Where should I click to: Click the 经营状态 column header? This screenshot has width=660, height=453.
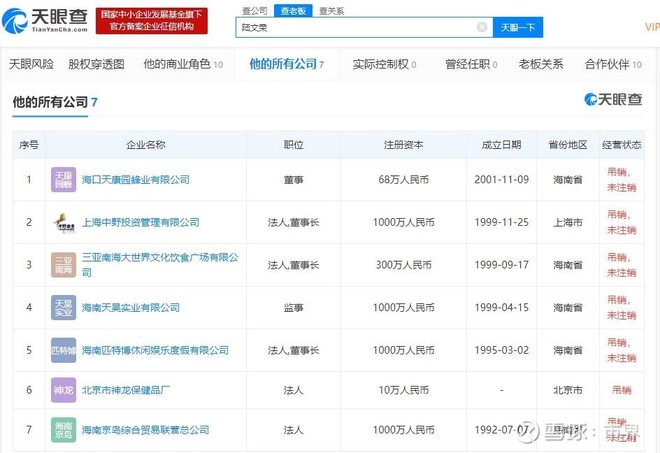622,145
